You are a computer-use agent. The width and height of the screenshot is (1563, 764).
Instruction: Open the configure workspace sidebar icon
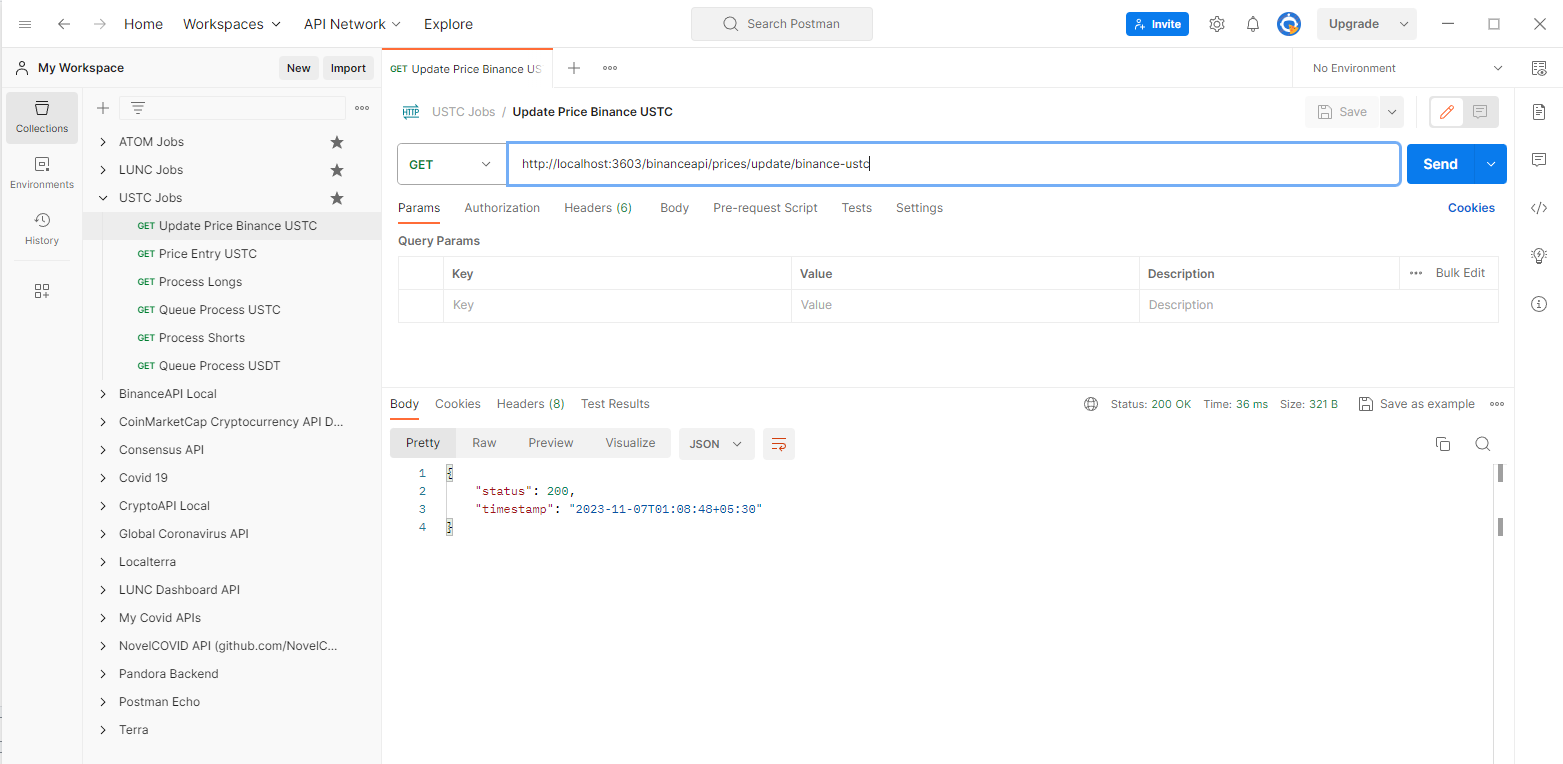point(42,291)
